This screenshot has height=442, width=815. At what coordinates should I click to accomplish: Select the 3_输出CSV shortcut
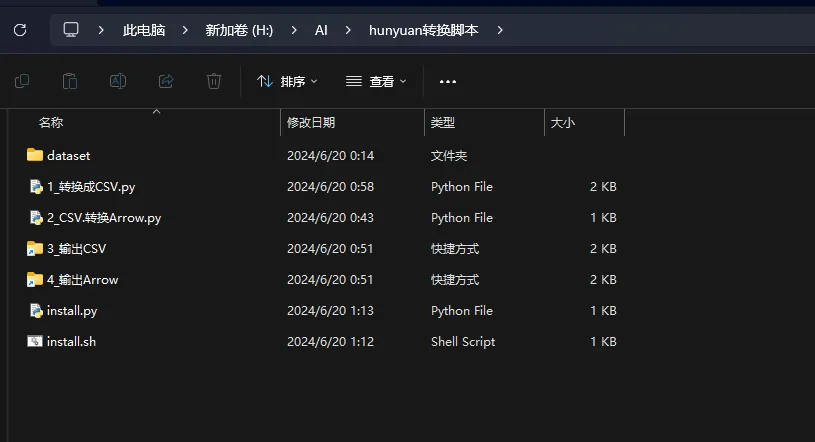76,248
